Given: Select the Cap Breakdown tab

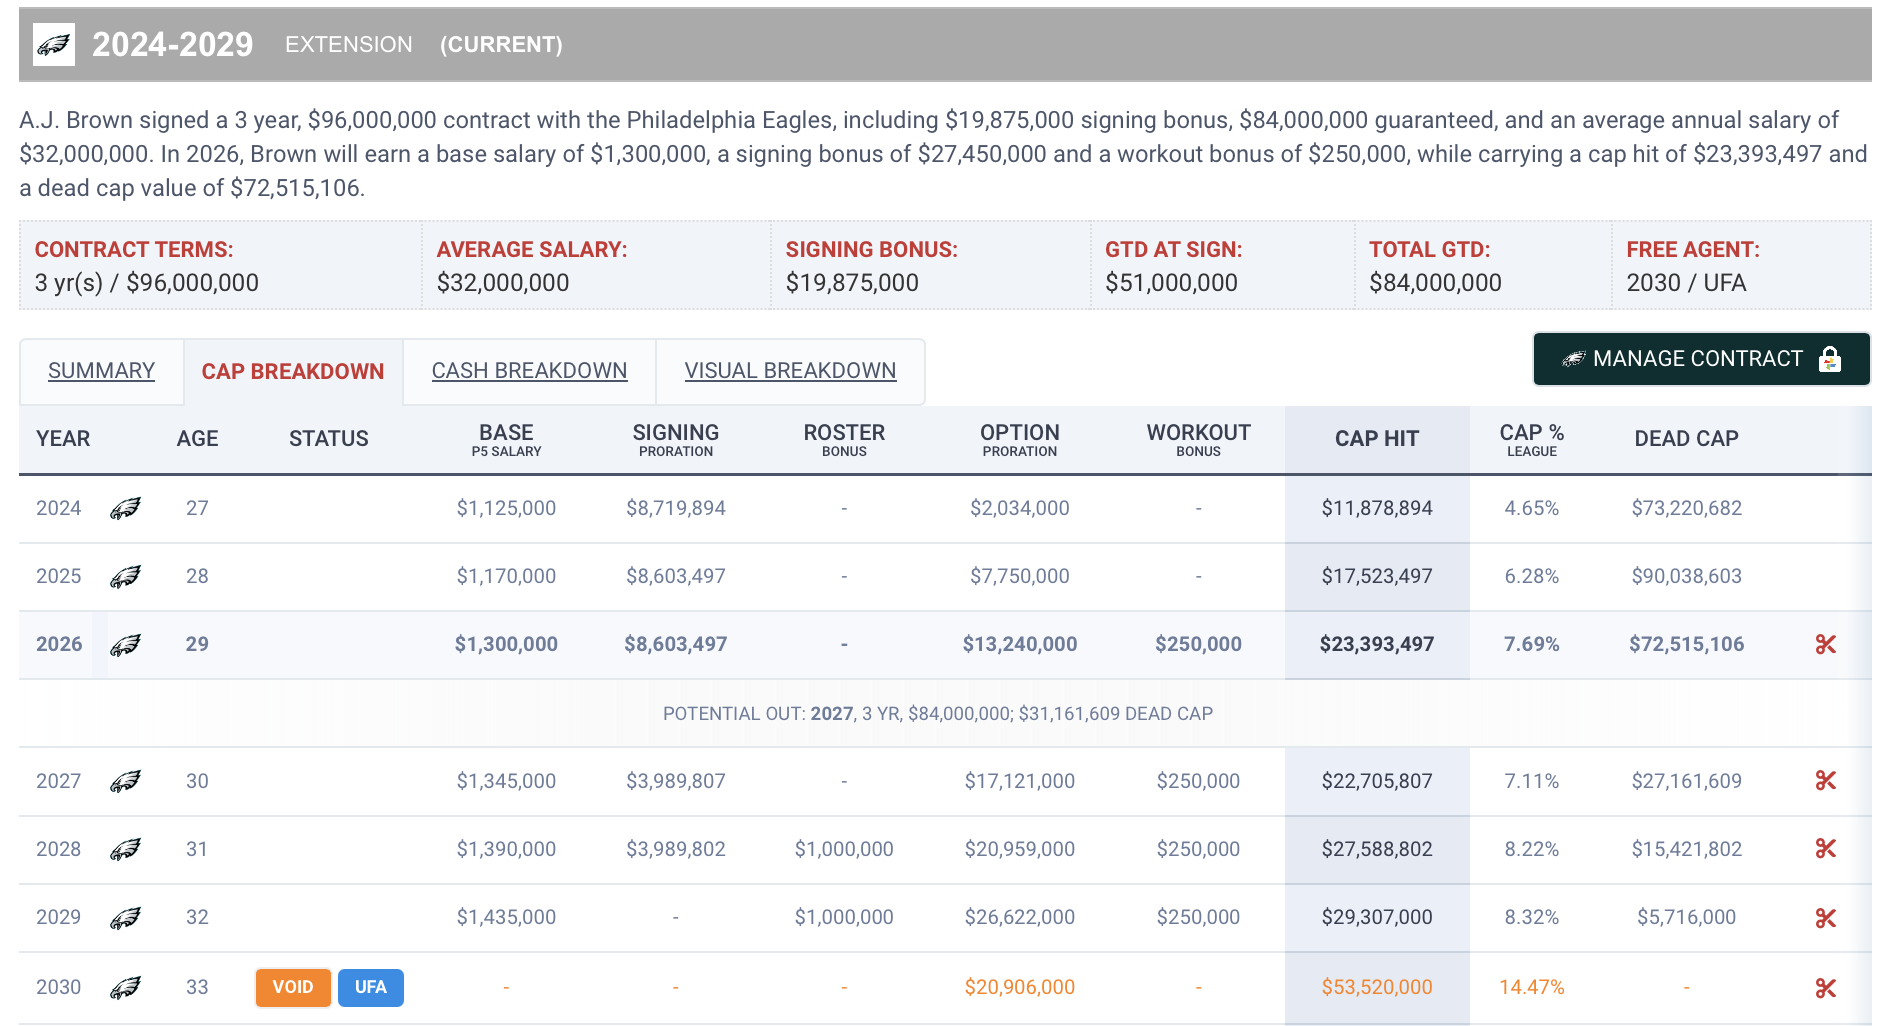Looking at the screenshot, I should [293, 372].
